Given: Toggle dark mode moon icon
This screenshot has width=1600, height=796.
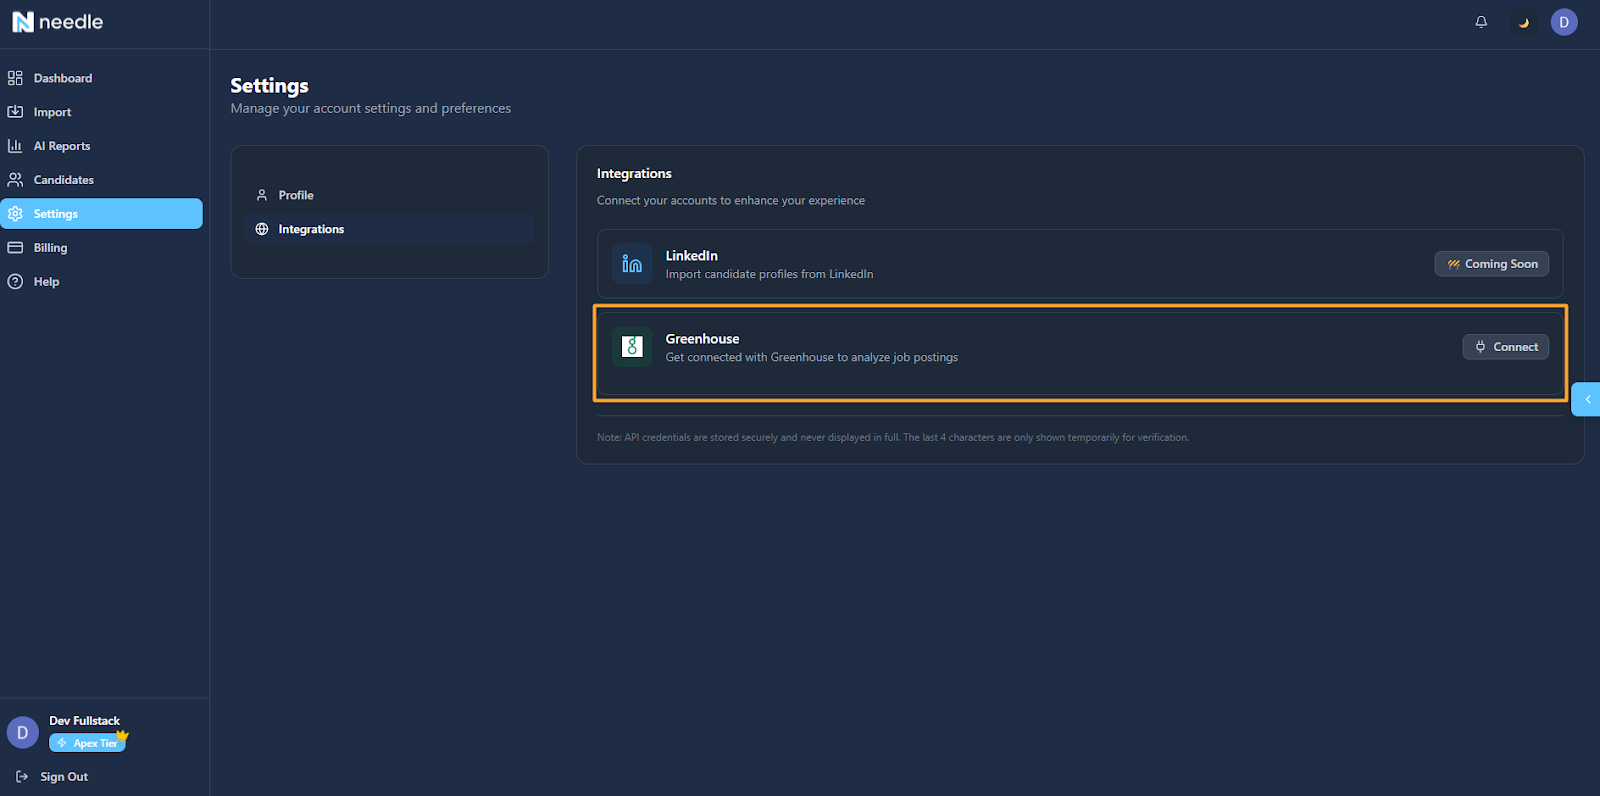Looking at the screenshot, I should (x=1523, y=22).
